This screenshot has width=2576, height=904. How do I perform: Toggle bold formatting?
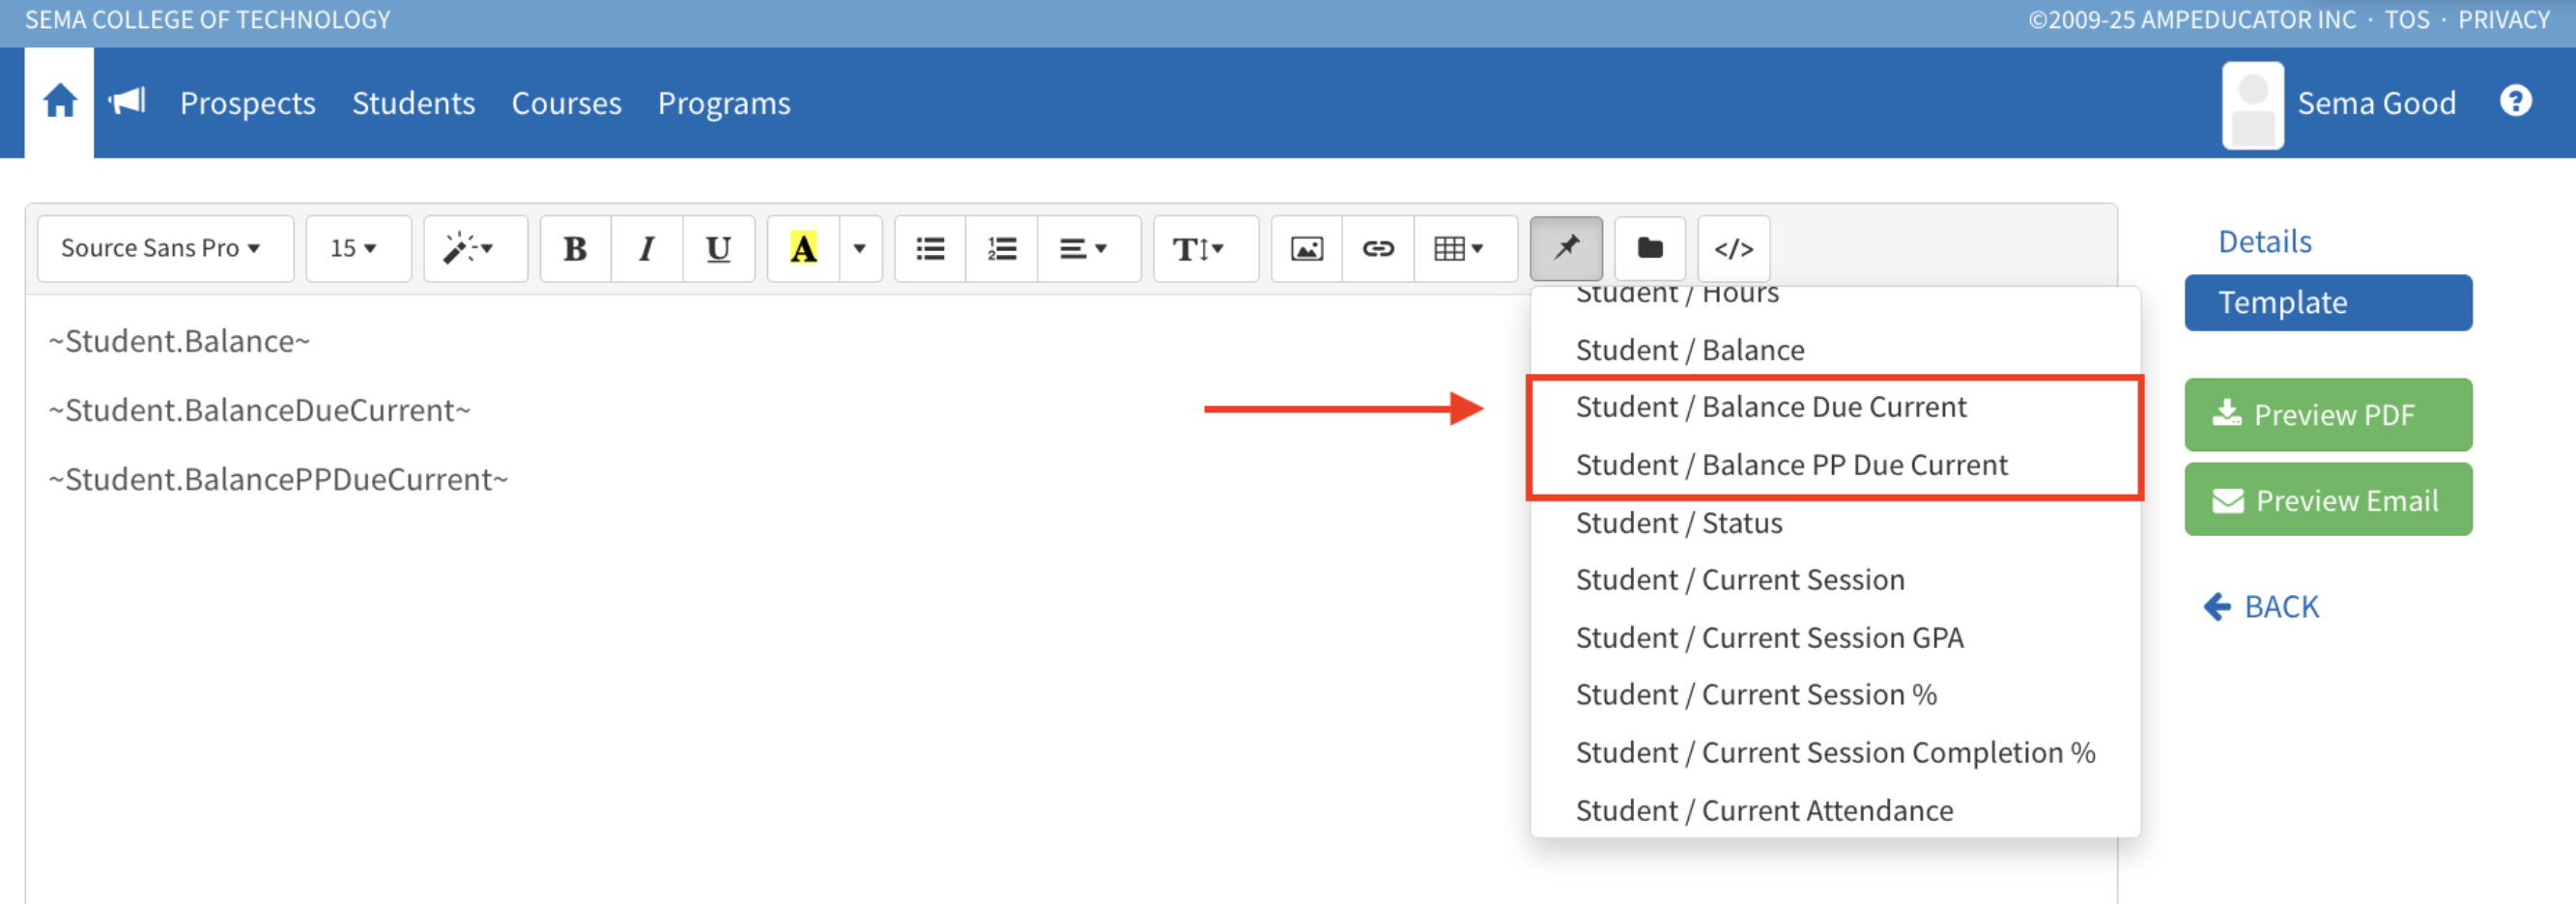click(x=575, y=249)
